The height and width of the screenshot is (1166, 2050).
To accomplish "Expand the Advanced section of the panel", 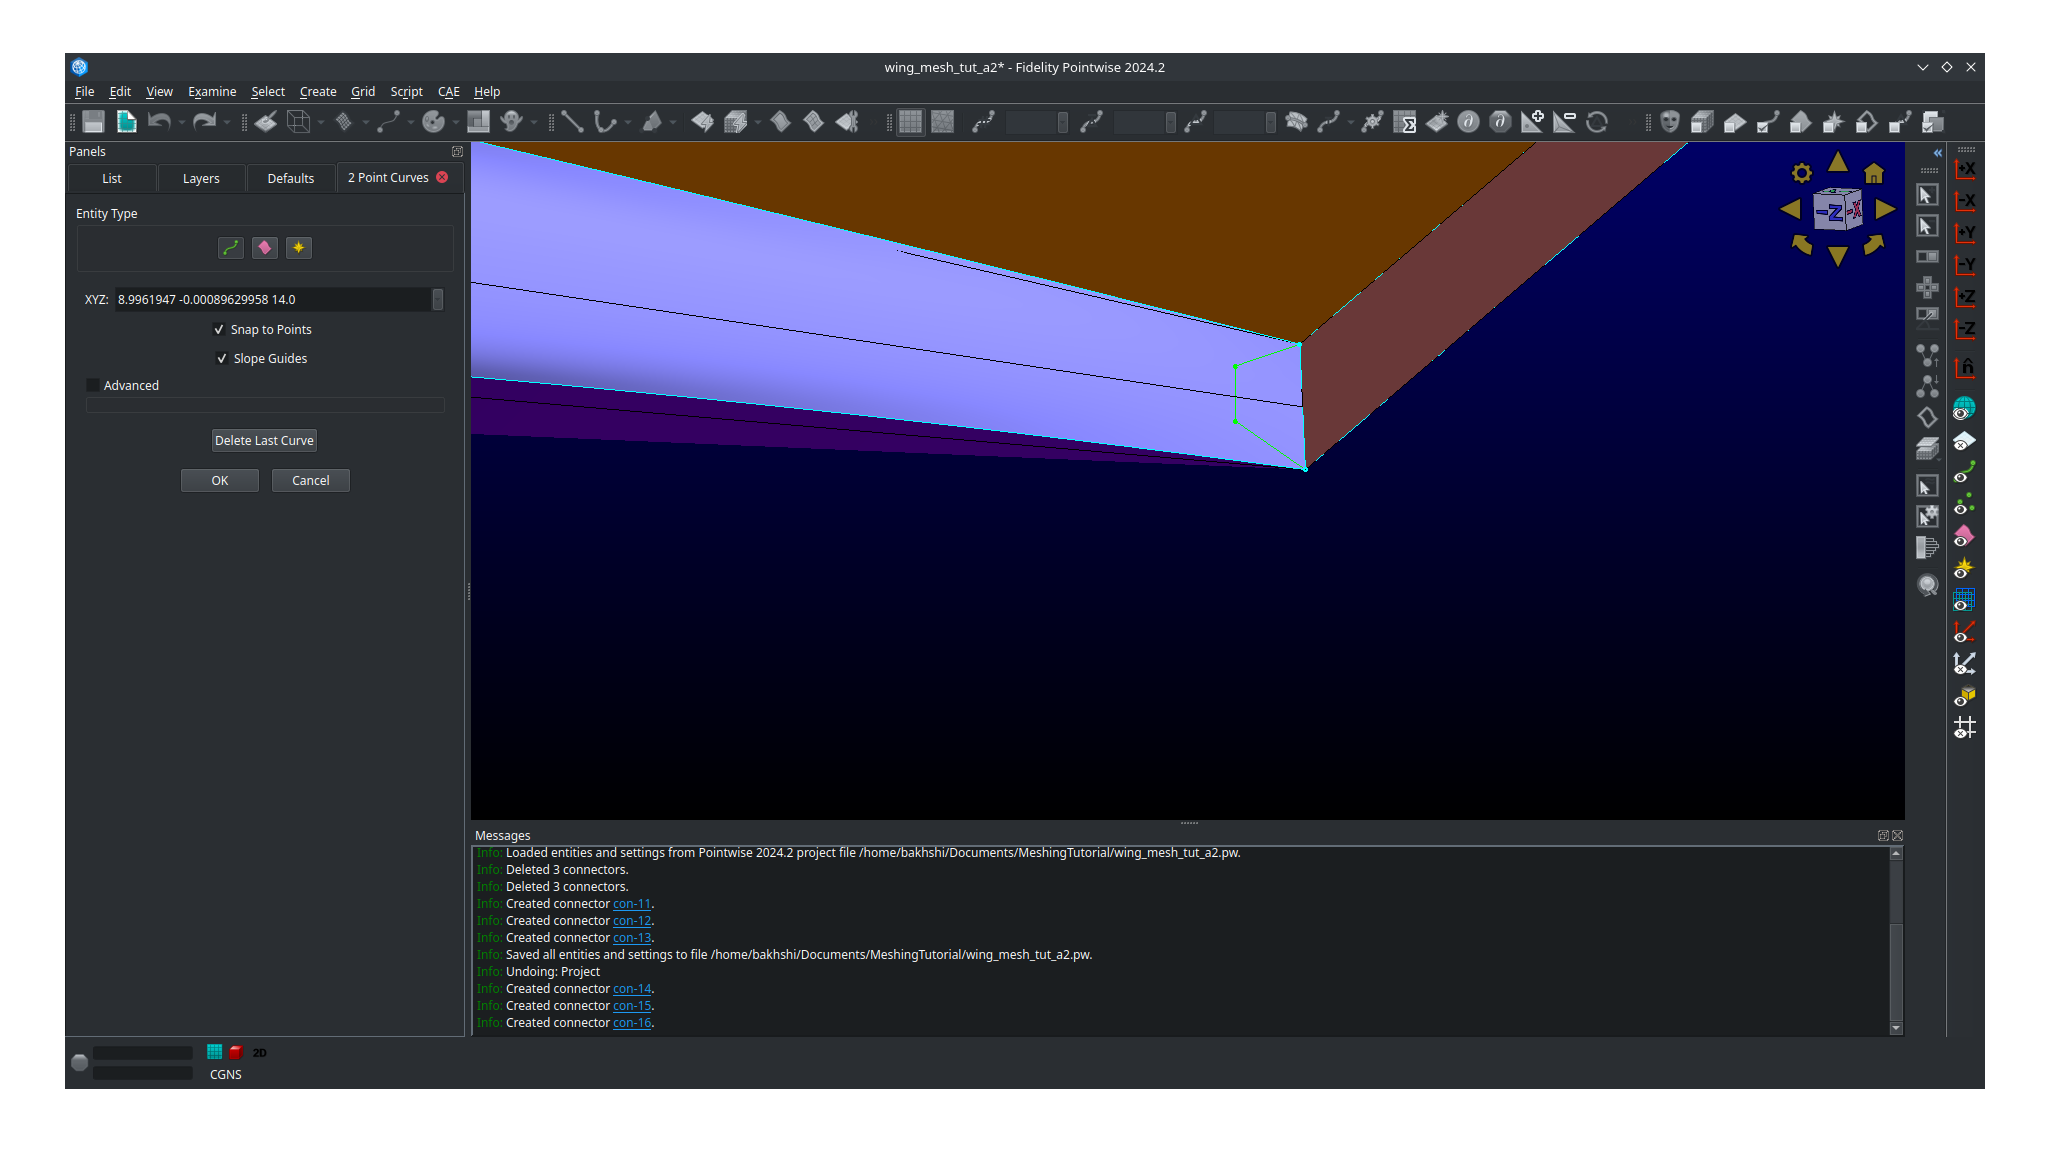I will pyautogui.click(x=93, y=385).
